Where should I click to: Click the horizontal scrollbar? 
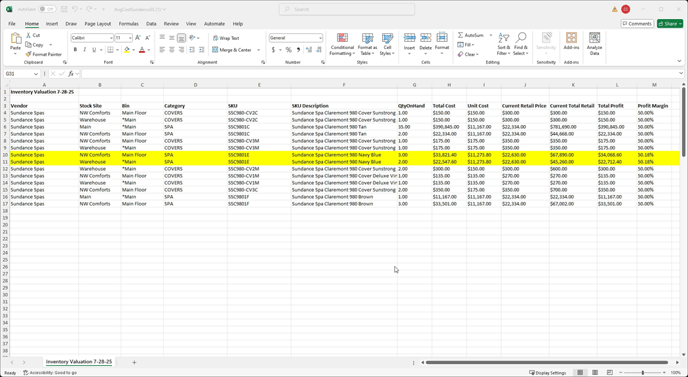tap(547, 363)
